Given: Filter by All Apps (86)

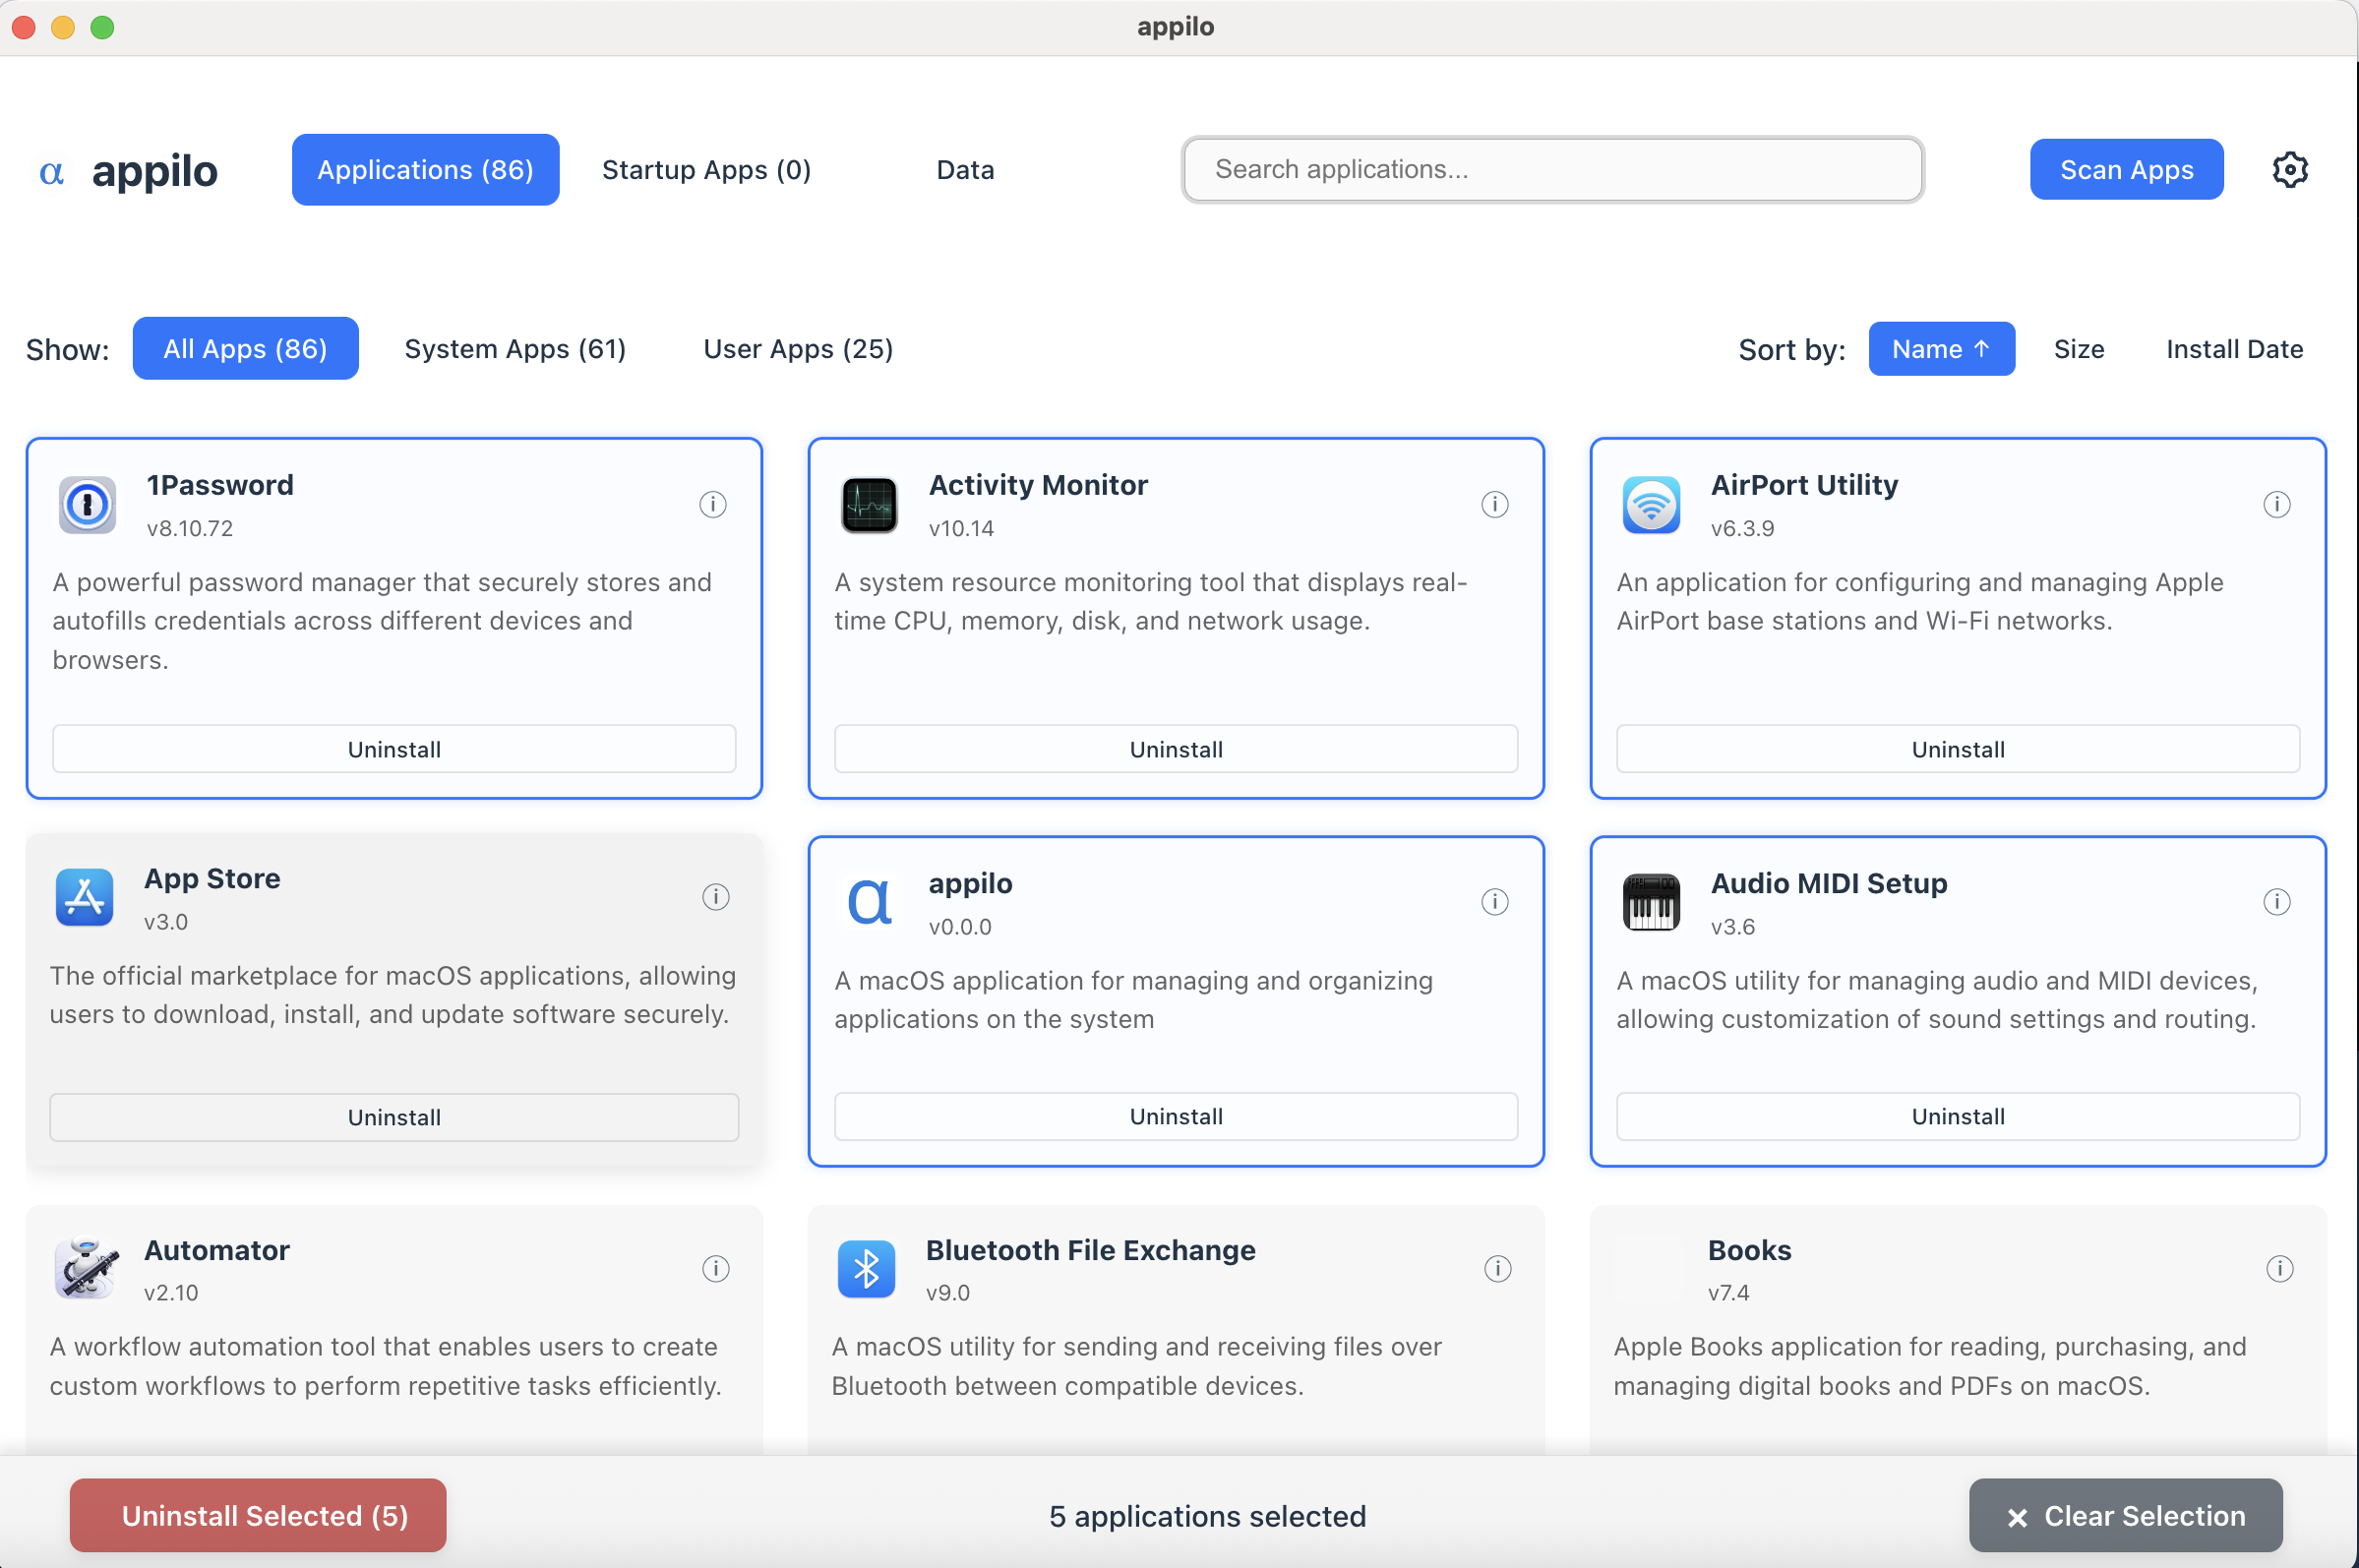Looking at the screenshot, I should click(245, 348).
